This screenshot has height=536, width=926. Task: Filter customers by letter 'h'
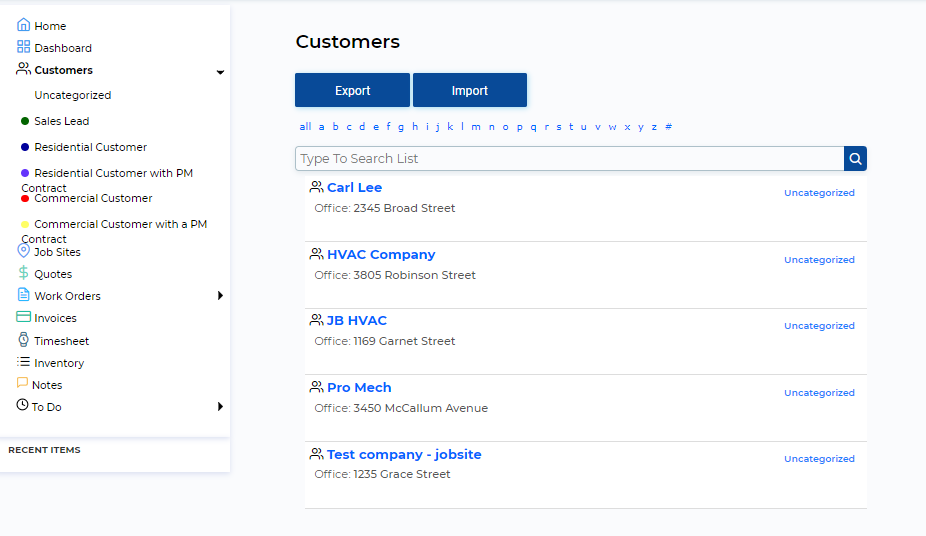pos(415,126)
